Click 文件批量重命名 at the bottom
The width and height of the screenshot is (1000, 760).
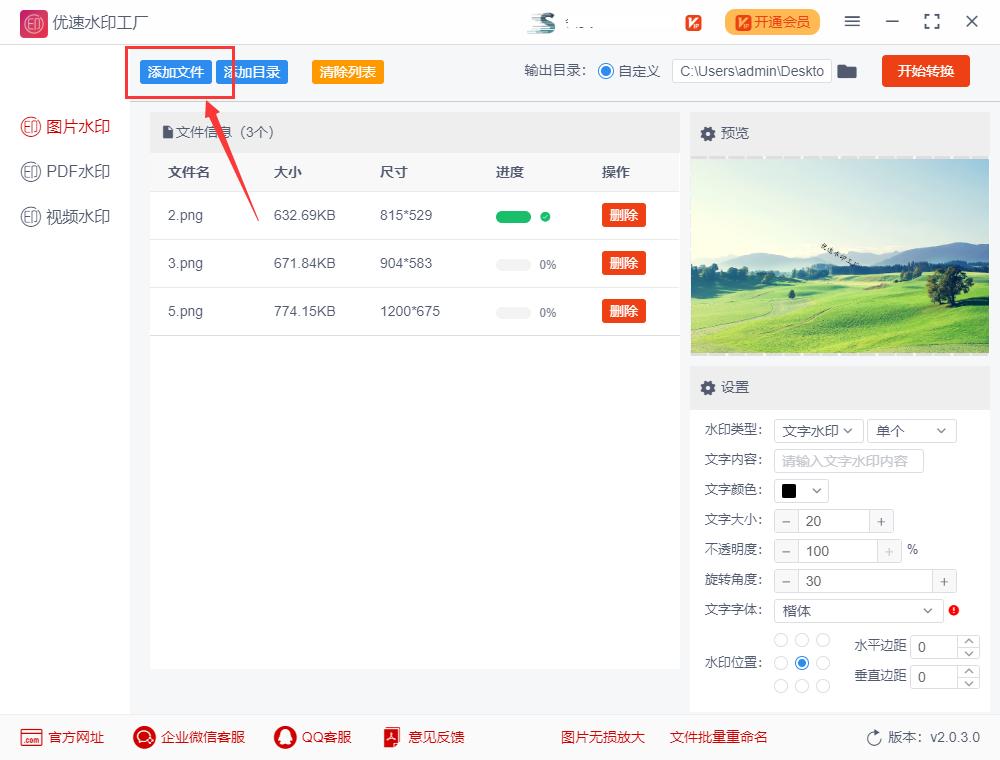[717, 737]
